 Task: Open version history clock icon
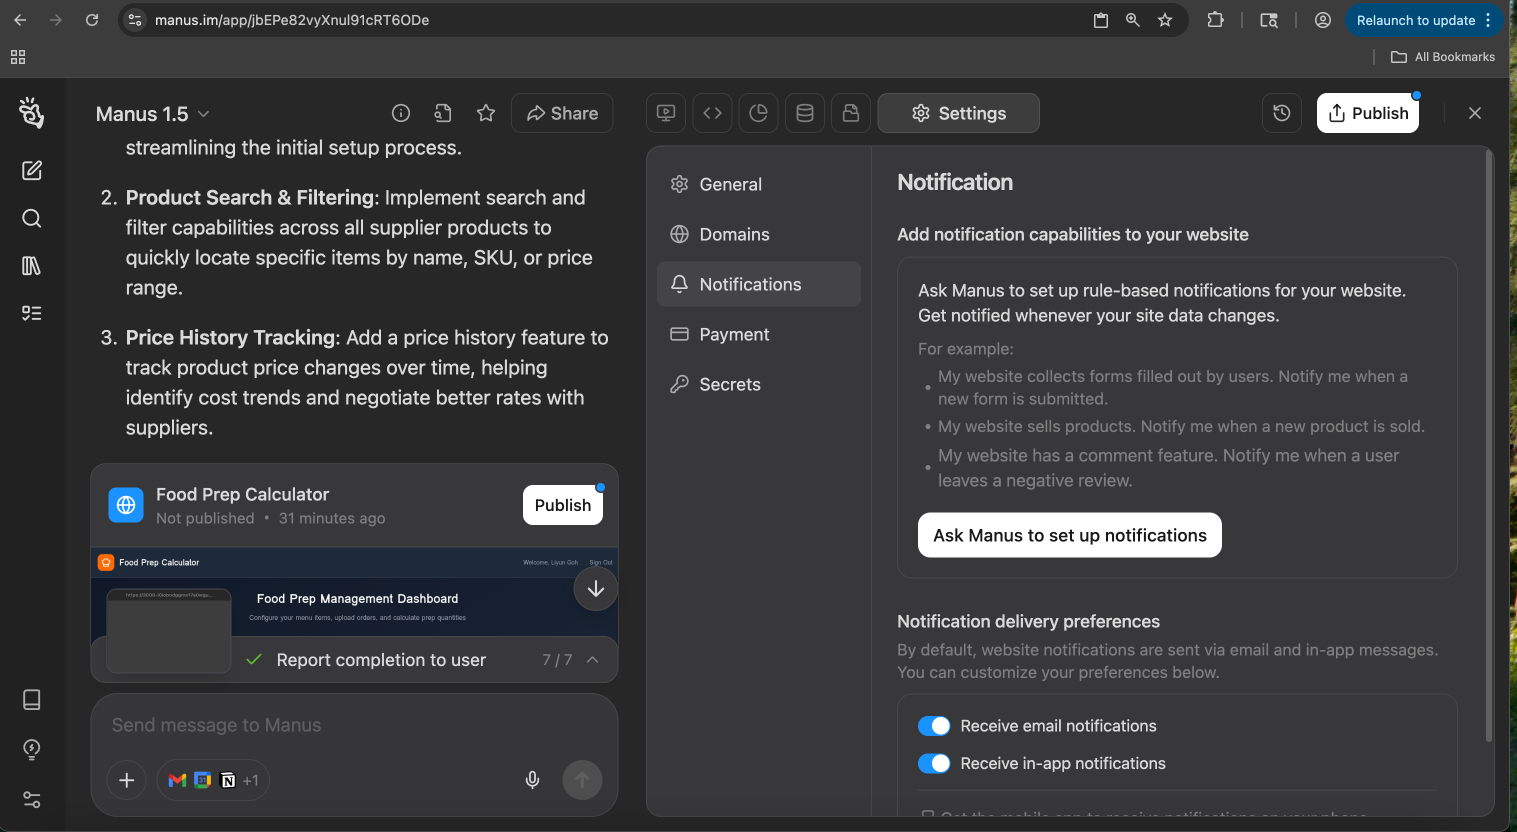(x=1282, y=113)
